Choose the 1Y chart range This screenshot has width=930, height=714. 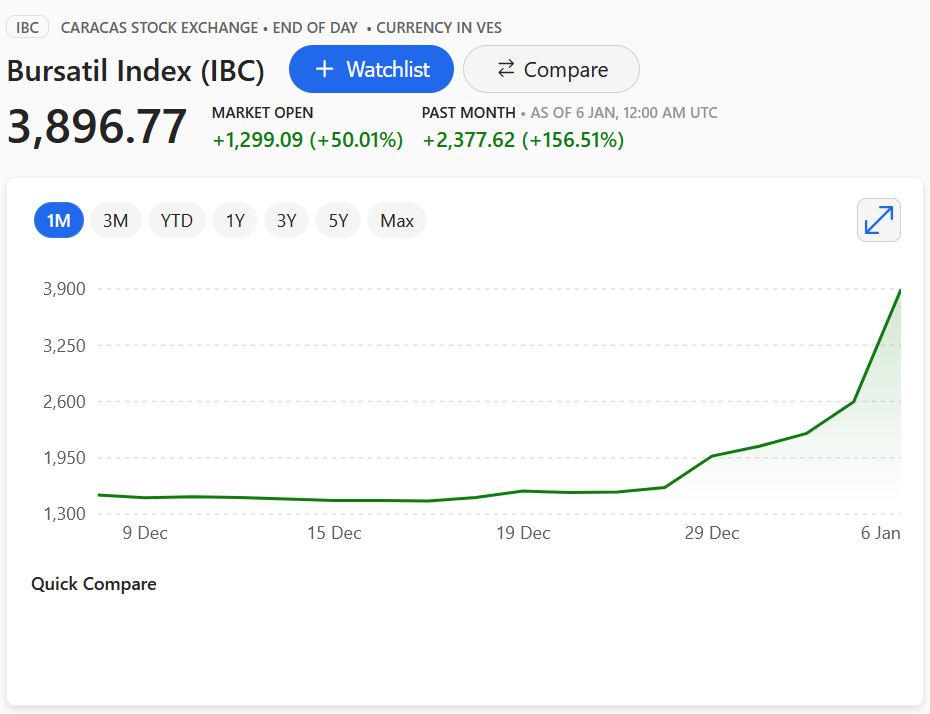pos(235,220)
